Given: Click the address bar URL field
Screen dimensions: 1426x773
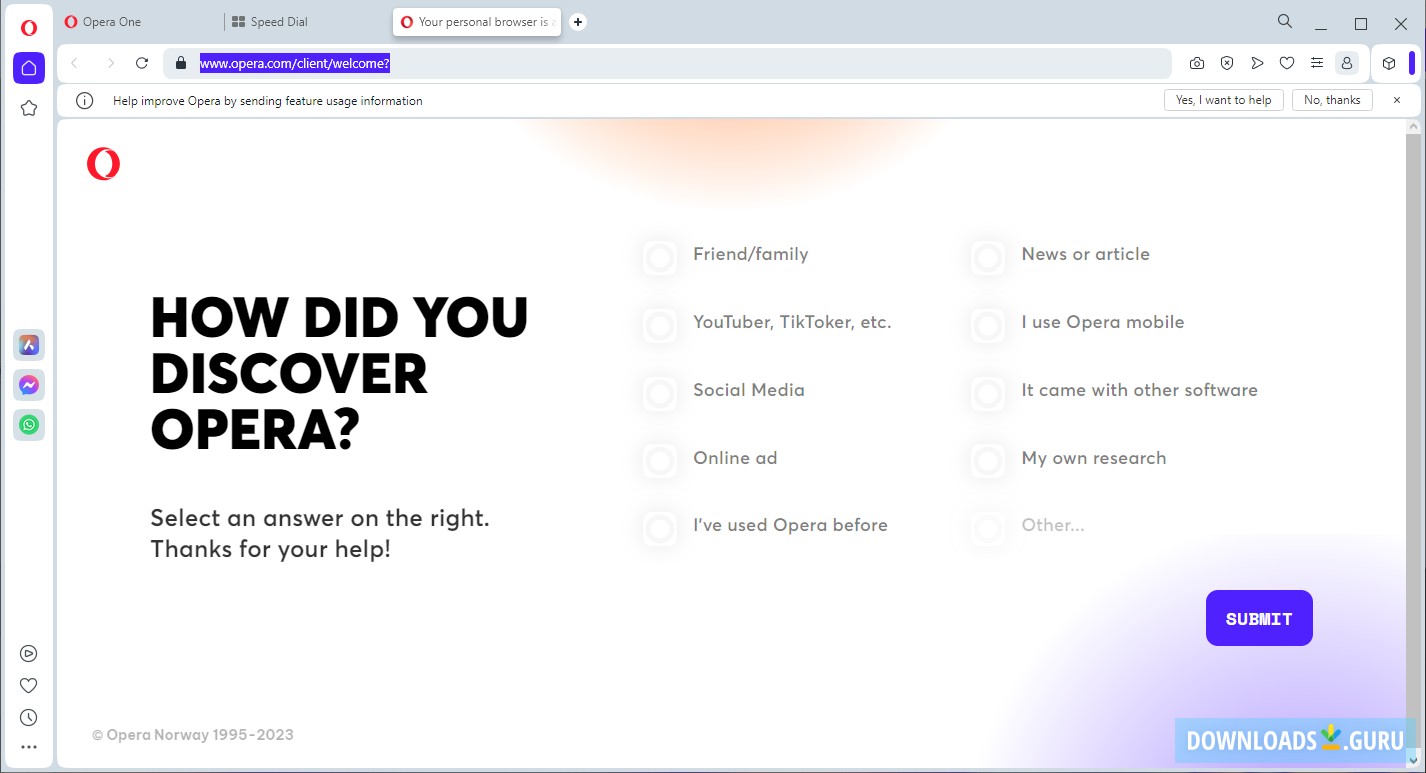Looking at the screenshot, I should tap(667, 63).
